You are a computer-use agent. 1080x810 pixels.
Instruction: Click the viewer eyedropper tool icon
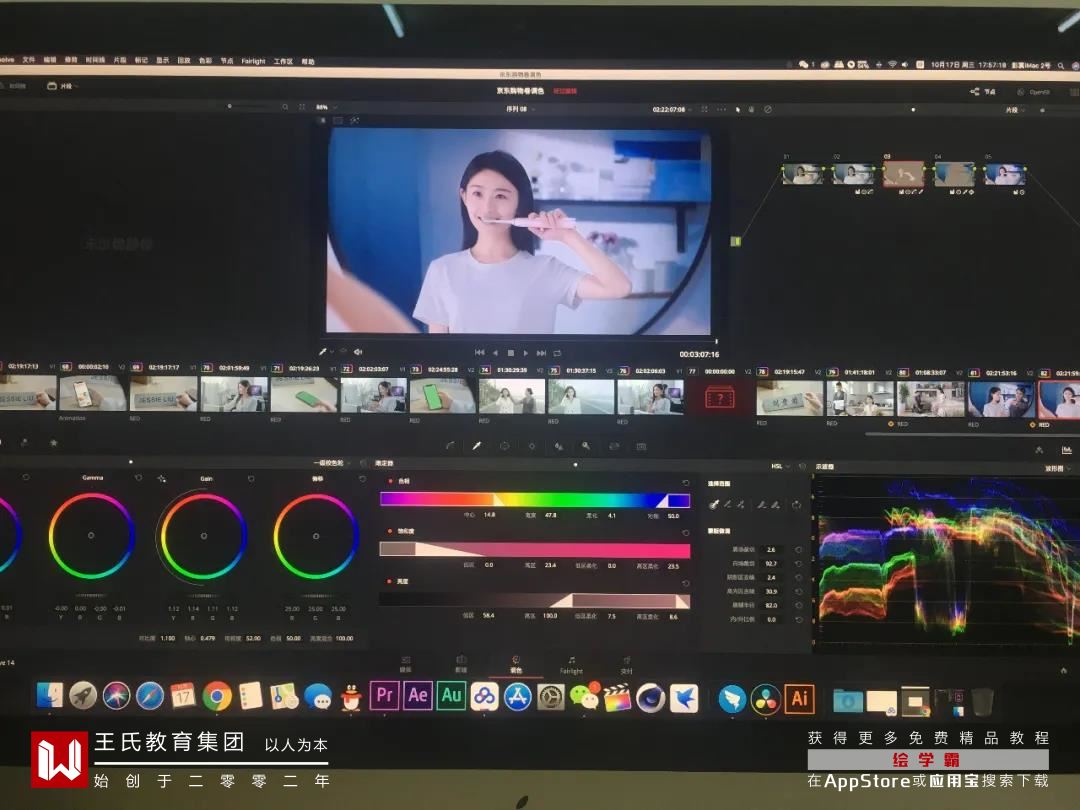pyautogui.click(x=322, y=351)
